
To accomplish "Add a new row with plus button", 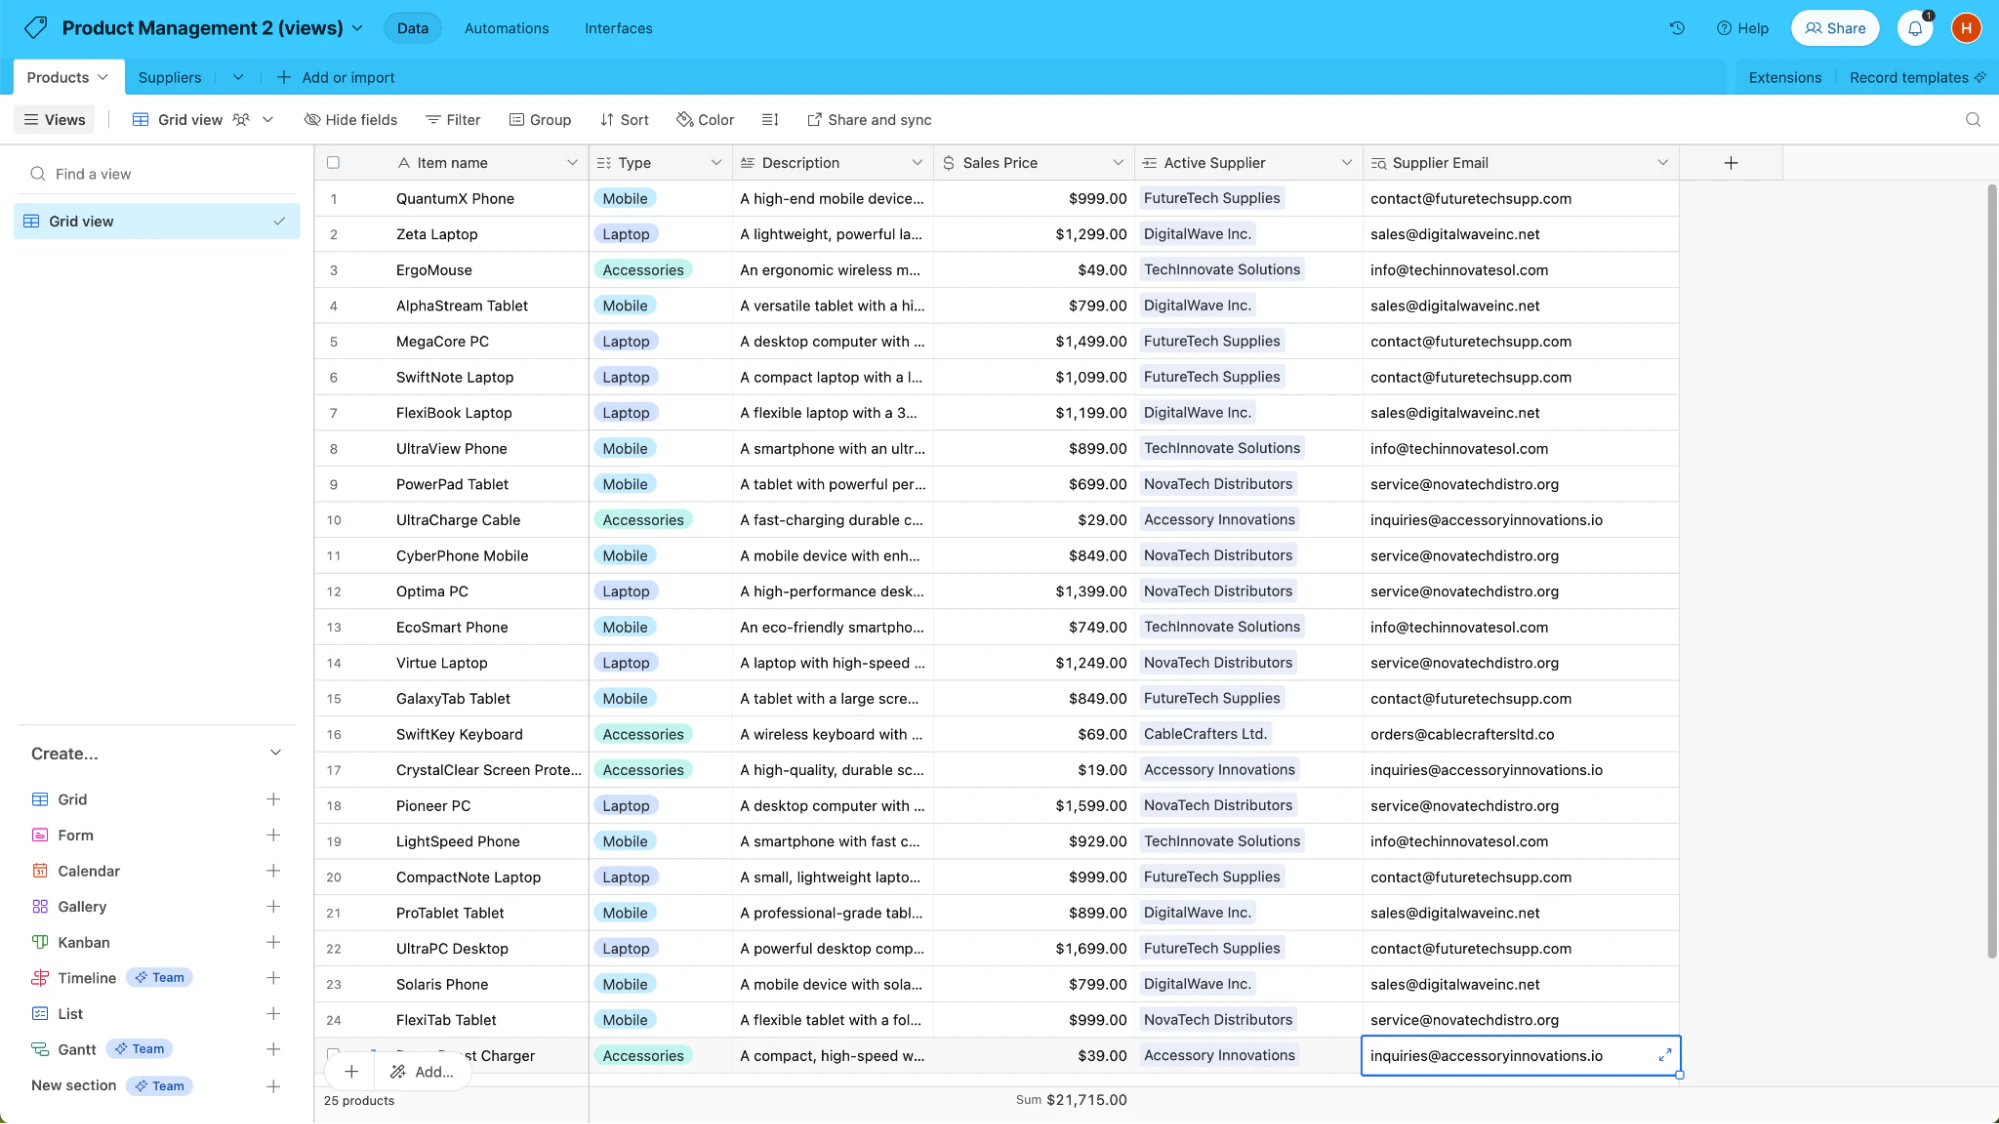I will coord(351,1072).
